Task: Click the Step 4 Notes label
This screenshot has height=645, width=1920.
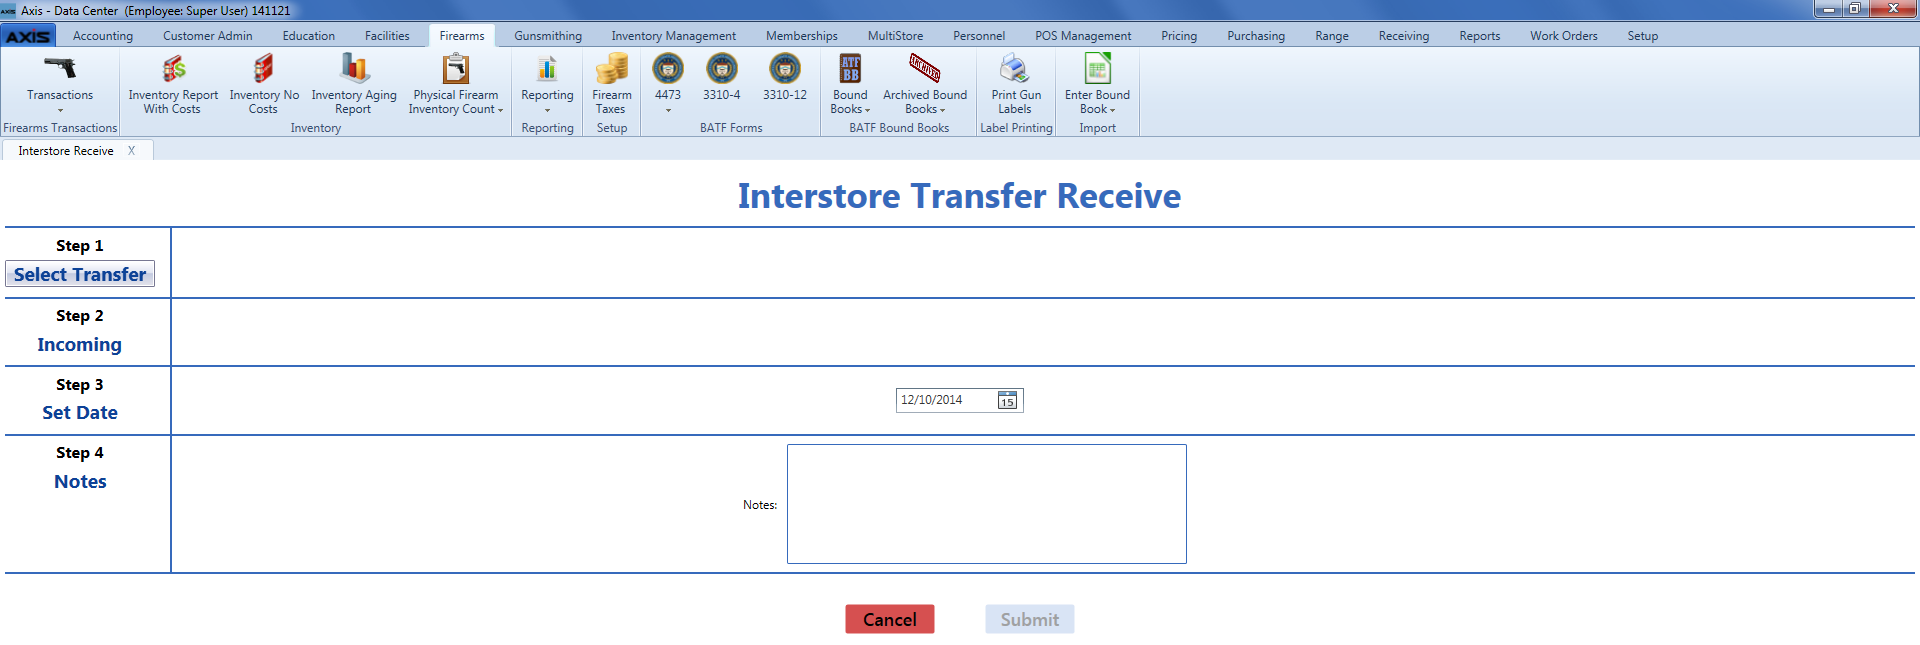Action: [80, 481]
